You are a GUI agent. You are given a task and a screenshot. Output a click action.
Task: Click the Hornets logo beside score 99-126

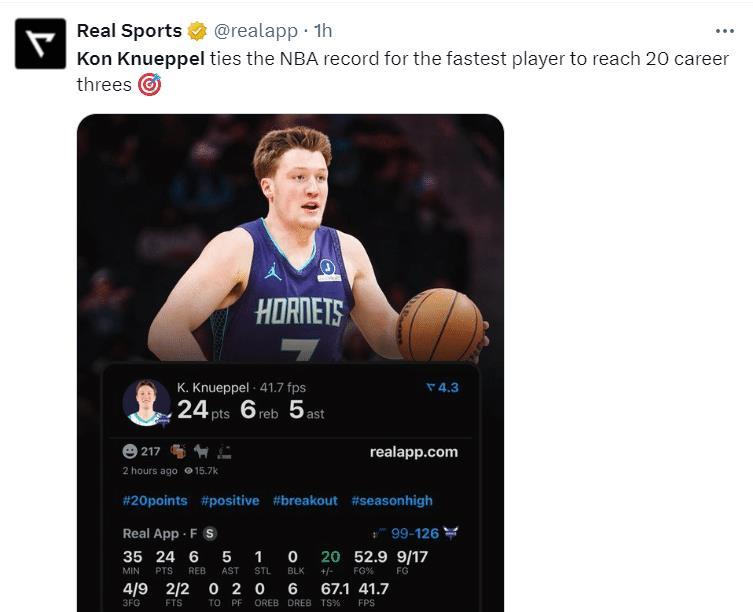[450, 534]
